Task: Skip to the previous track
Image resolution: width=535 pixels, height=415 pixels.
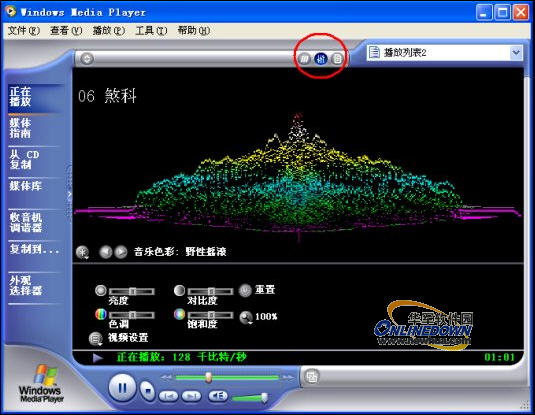Action: 169,396
